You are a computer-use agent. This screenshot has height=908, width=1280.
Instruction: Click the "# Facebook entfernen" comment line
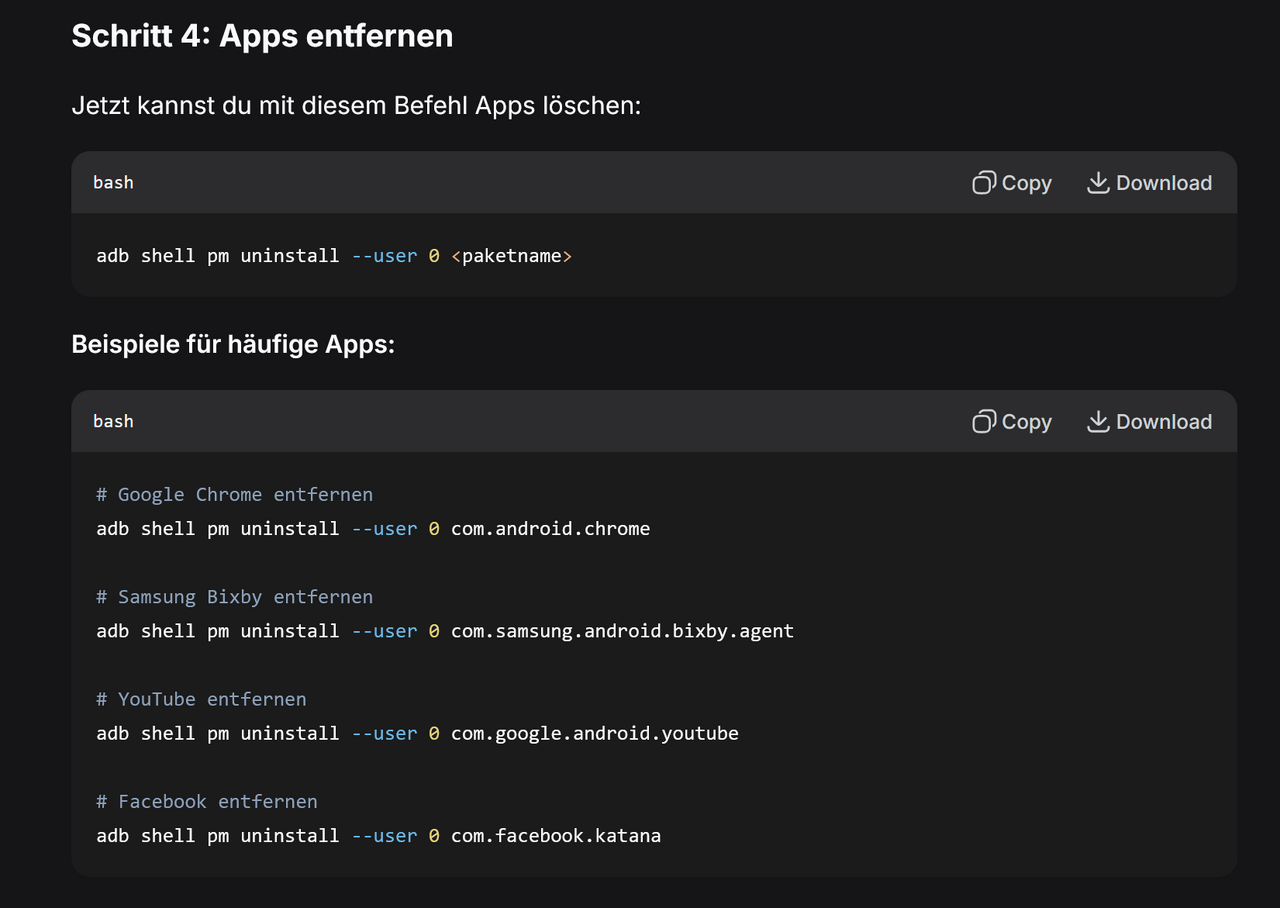coord(207,801)
